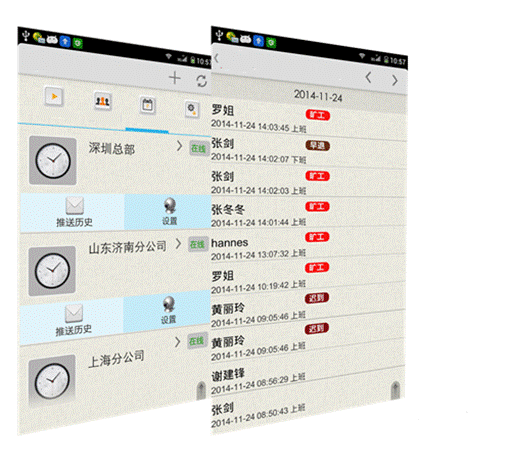Tap scroll-to-top arrow in left phone

[x=201, y=390]
